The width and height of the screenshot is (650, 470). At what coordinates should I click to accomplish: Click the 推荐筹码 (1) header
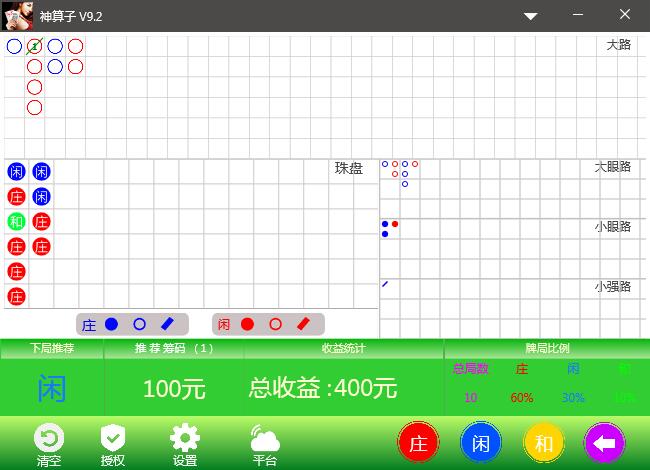coord(174,349)
